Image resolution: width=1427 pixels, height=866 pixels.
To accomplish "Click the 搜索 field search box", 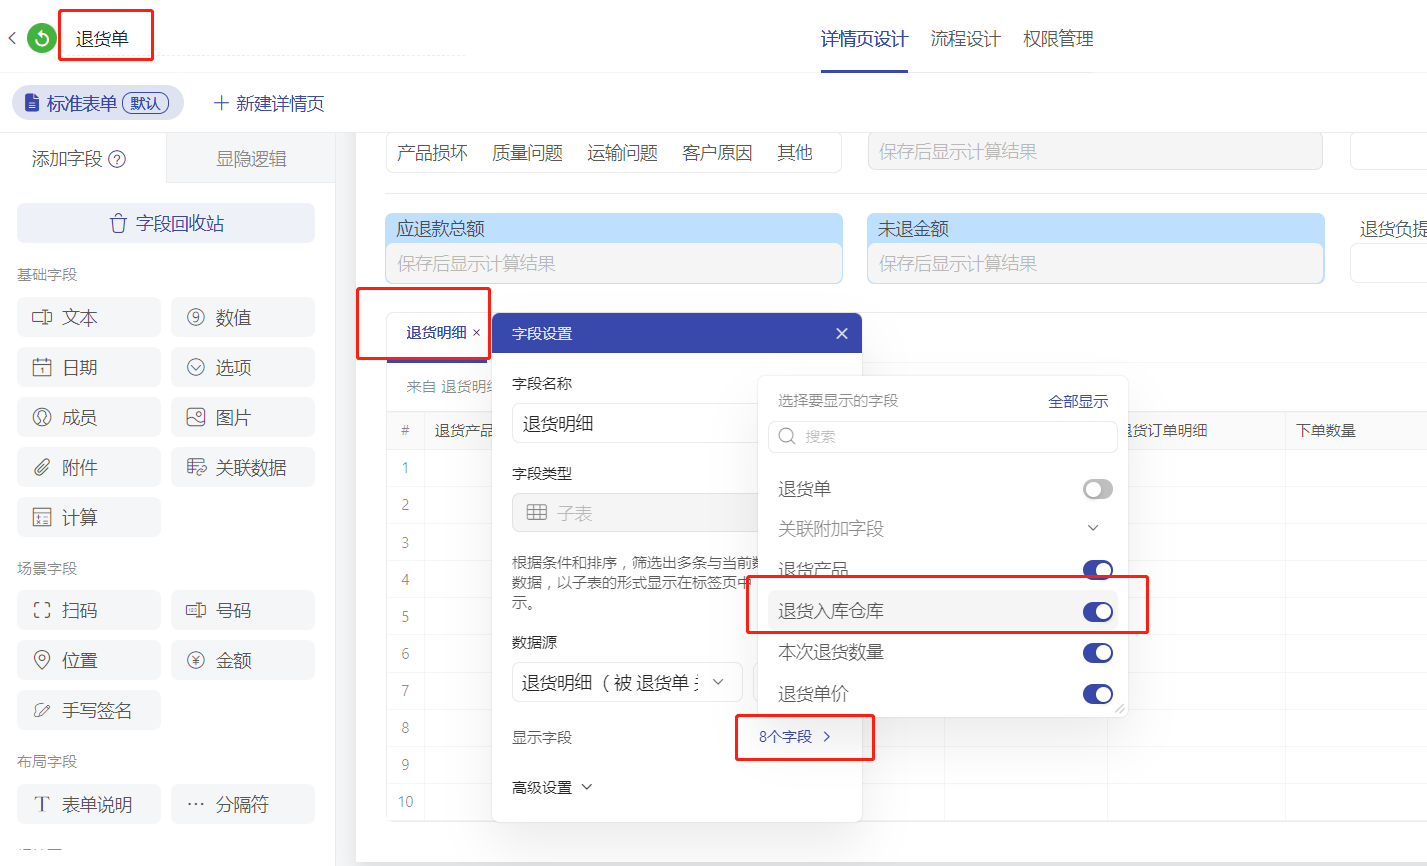I will click(x=943, y=437).
